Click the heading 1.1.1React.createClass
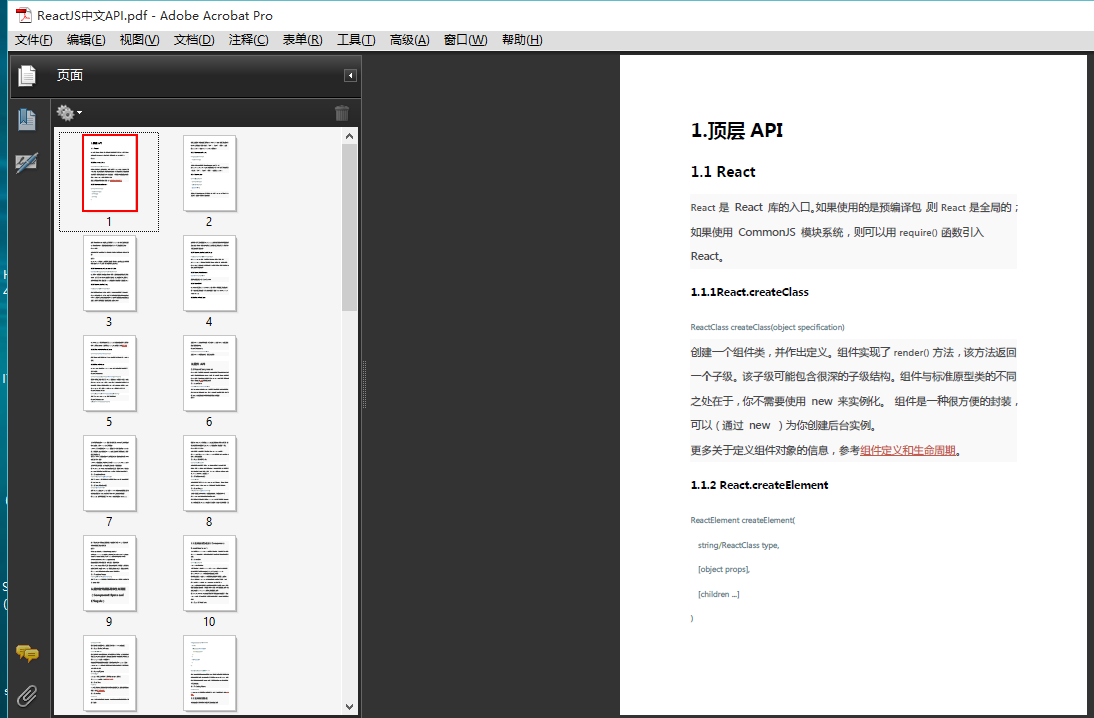 click(x=749, y=292)
